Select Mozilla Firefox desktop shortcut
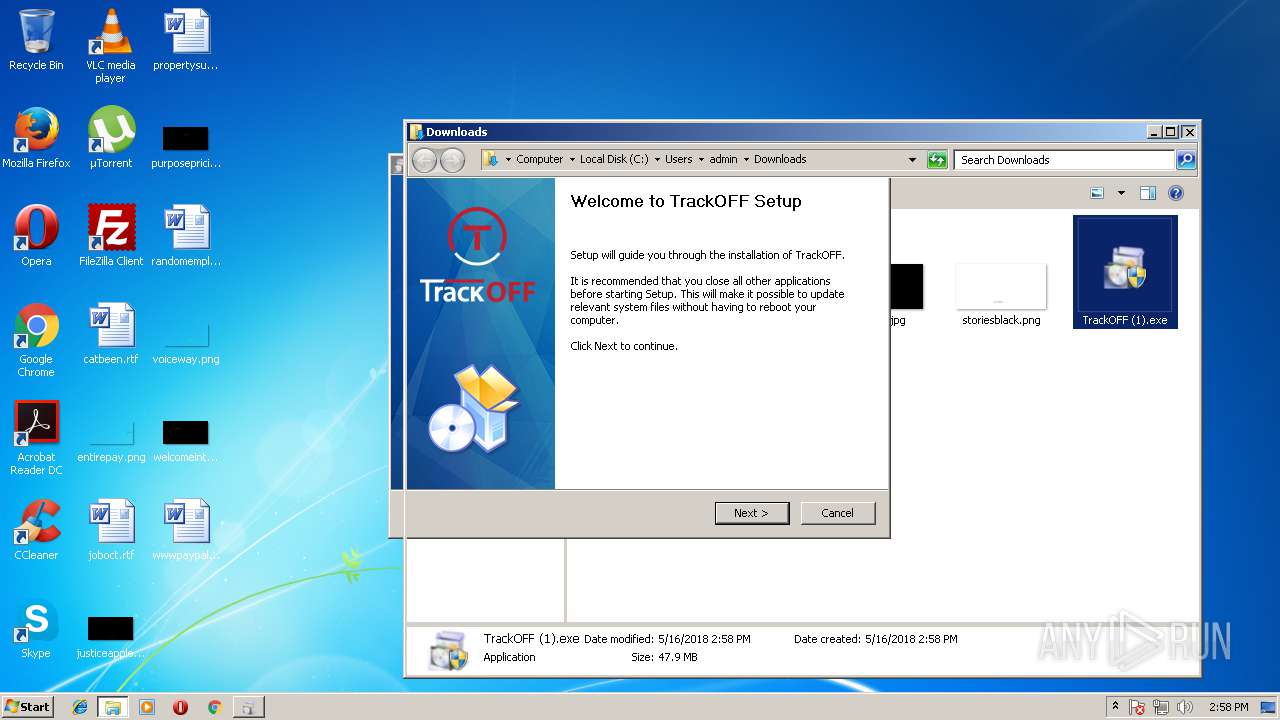1280x720 pixels. click(x=36, y=138)
